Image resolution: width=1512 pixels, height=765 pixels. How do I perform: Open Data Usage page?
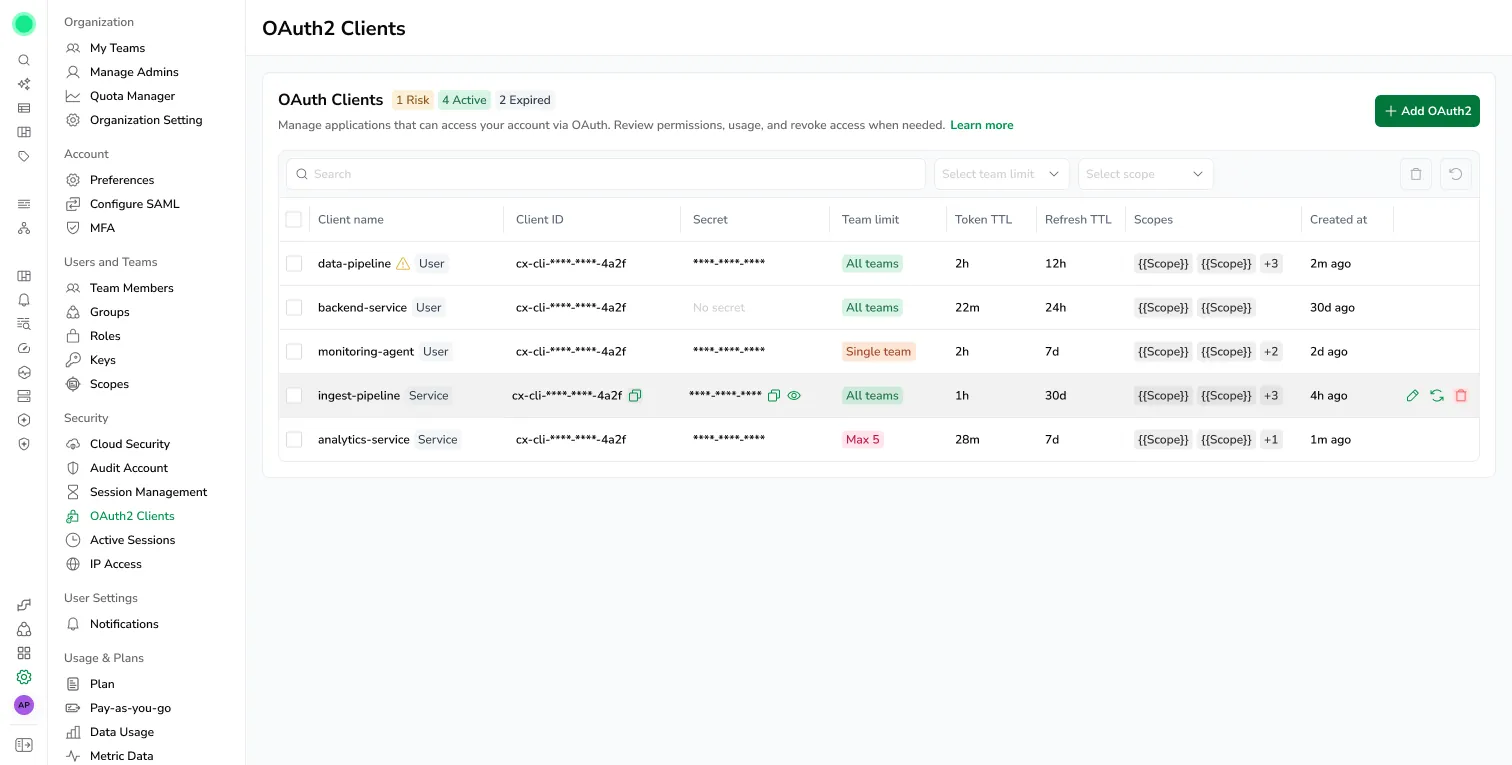tap(122, 732)
